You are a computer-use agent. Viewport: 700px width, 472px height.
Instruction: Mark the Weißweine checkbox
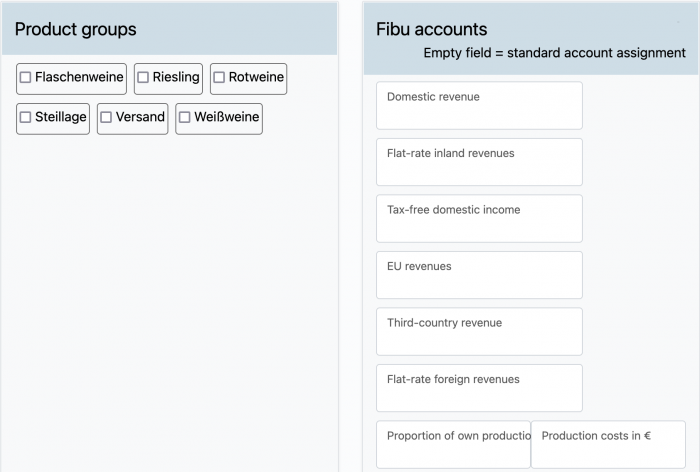click(184, 118)
